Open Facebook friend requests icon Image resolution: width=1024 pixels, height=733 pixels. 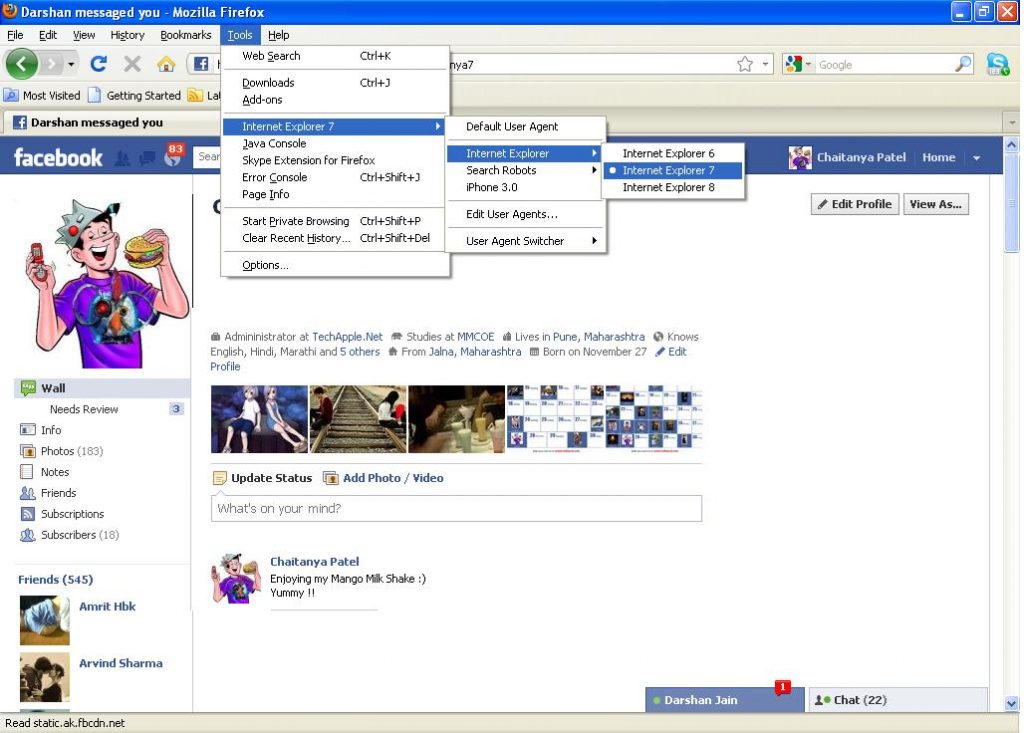pos(122,157)
